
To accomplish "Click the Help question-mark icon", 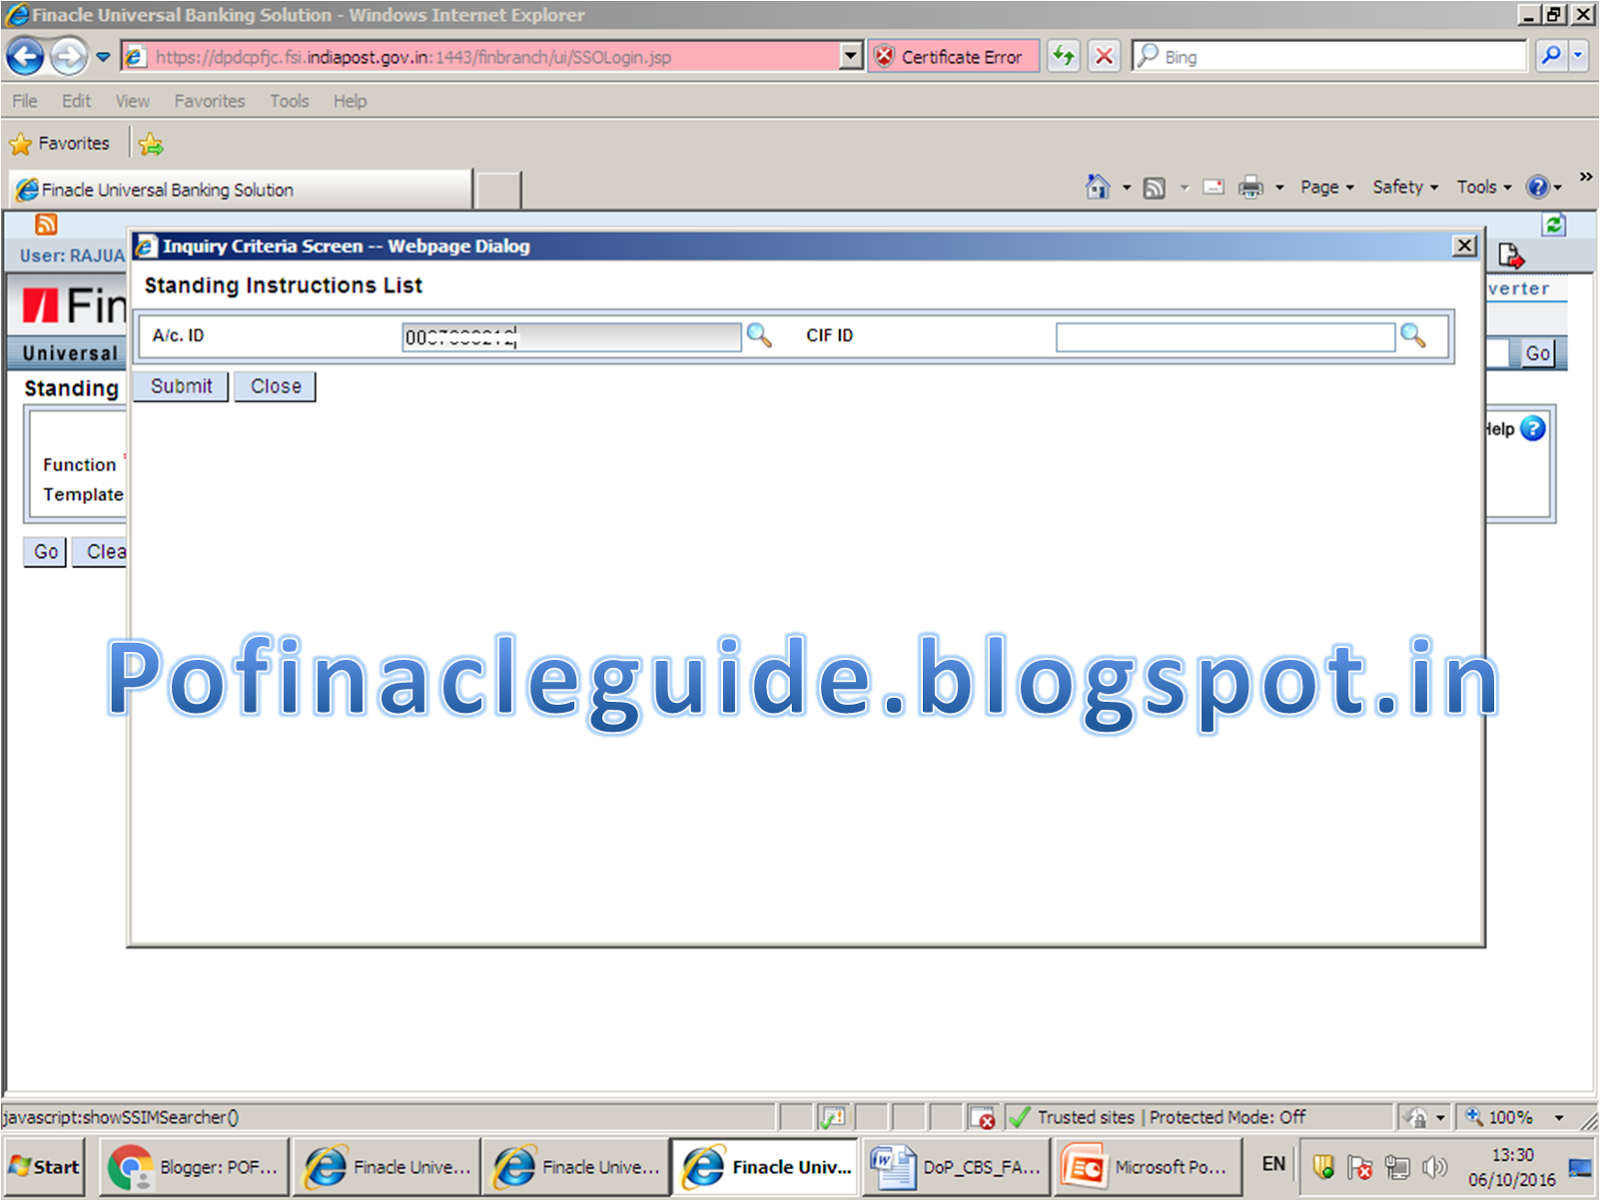I will tap(1531, 428).
